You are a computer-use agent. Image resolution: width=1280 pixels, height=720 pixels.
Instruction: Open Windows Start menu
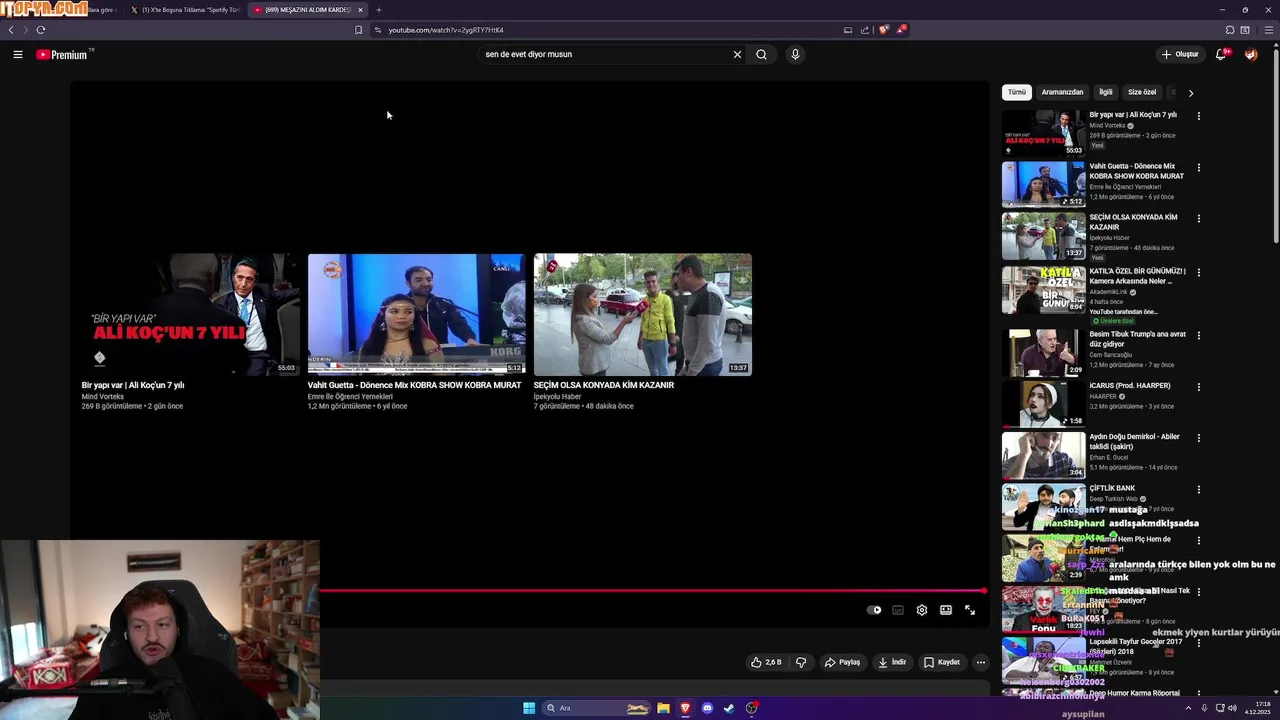[529, 708]
